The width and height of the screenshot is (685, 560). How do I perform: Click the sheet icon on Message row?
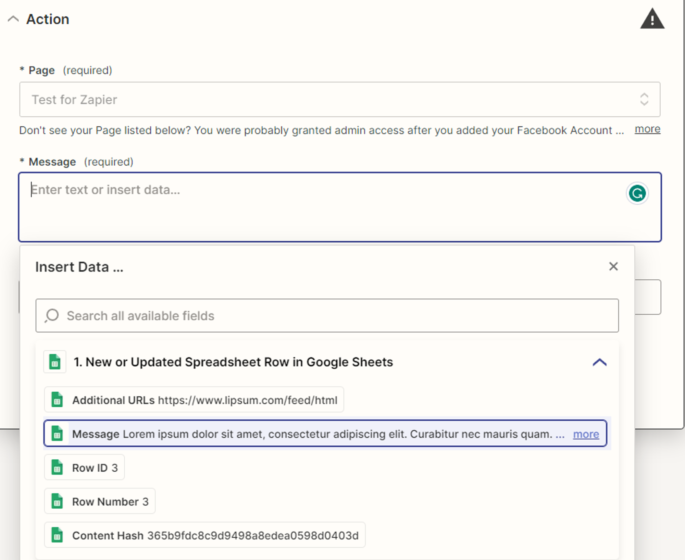click(57, 434)
